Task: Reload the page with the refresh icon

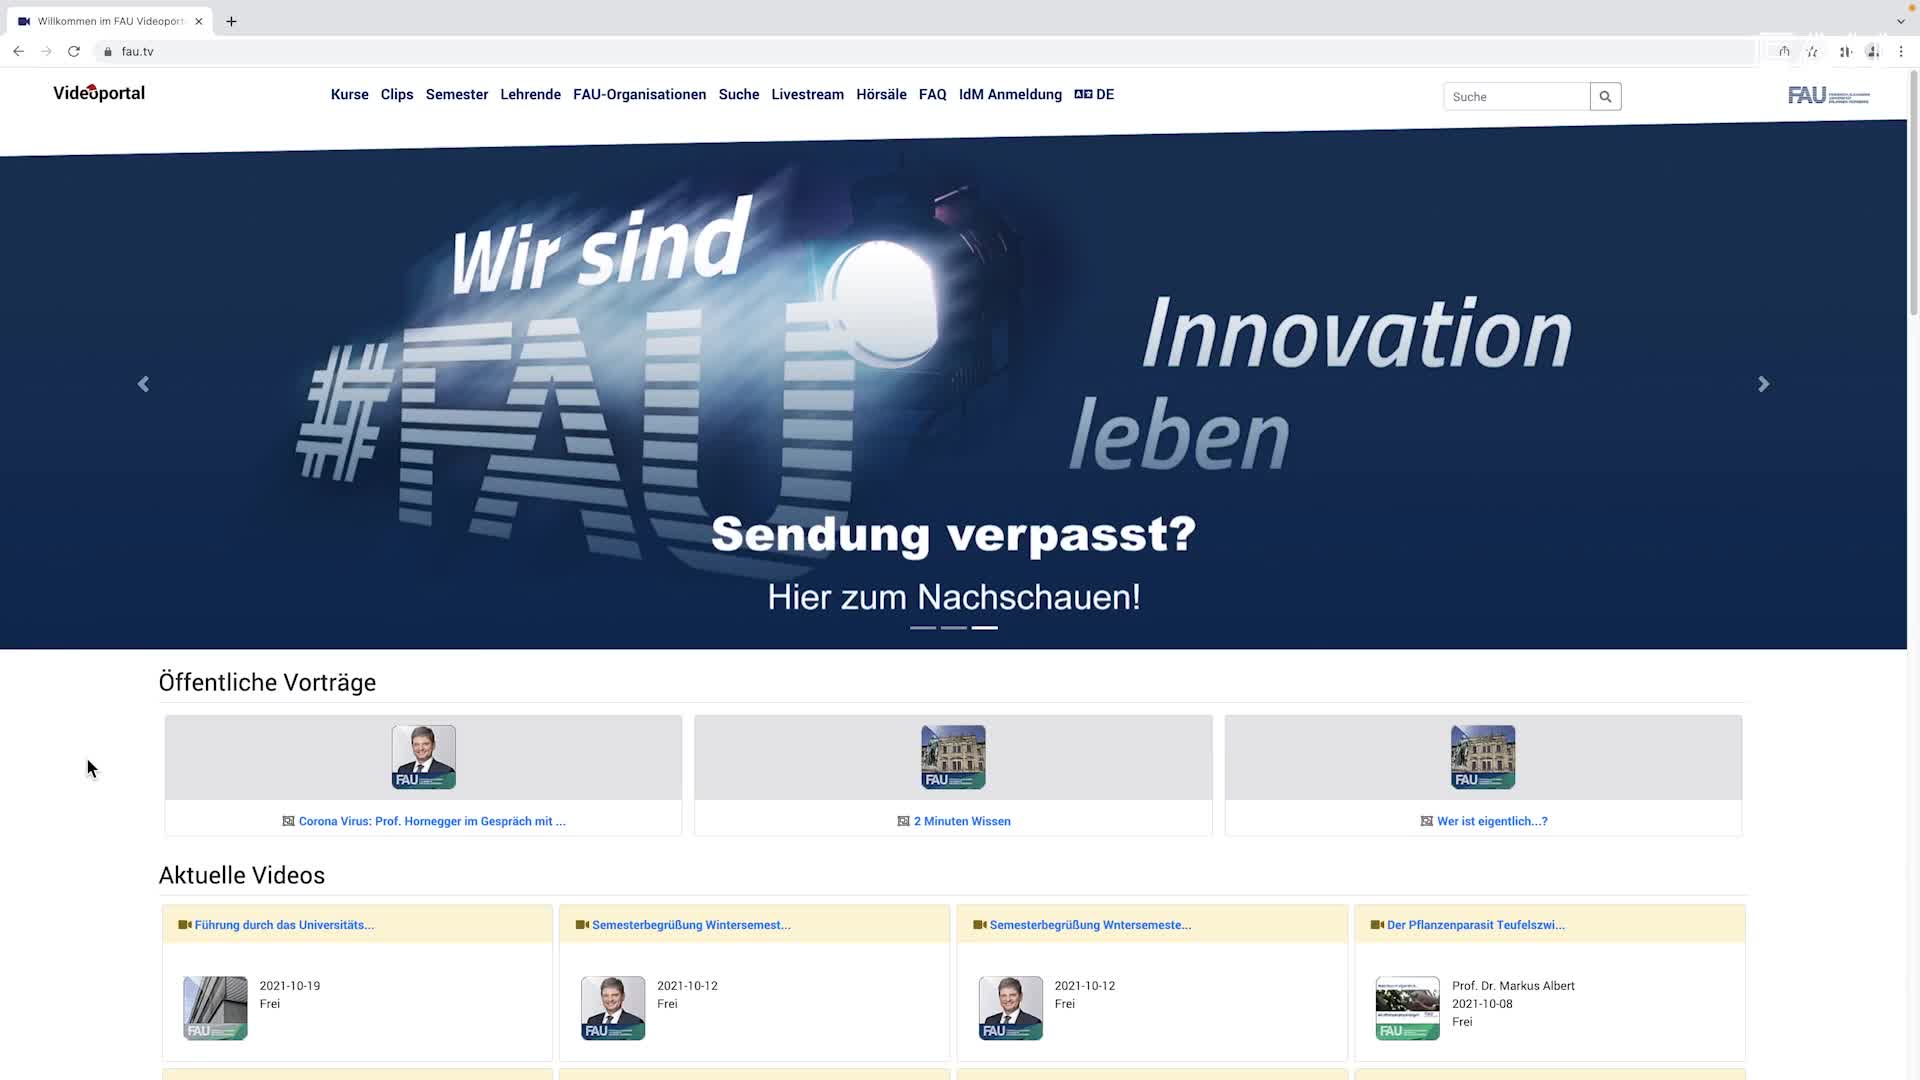Action: tap(73, 51)
